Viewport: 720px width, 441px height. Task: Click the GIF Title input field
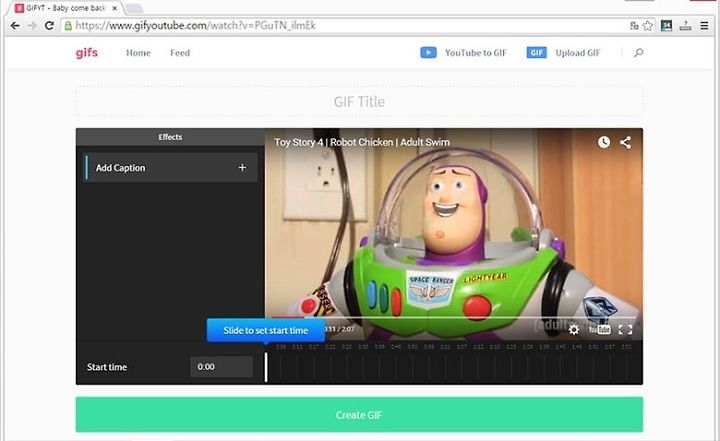pos(359,102)
